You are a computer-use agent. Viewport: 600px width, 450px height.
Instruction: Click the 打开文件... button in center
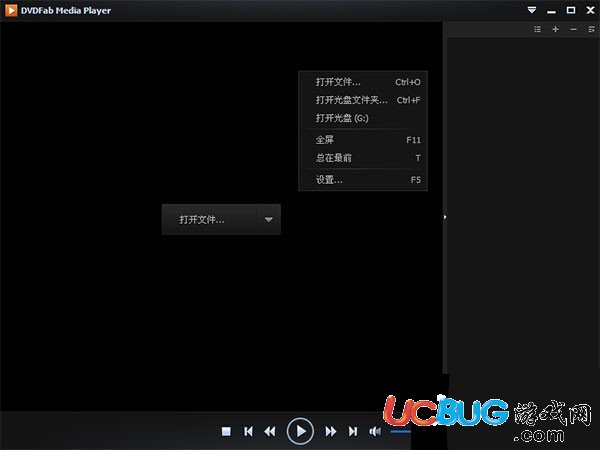209,219
